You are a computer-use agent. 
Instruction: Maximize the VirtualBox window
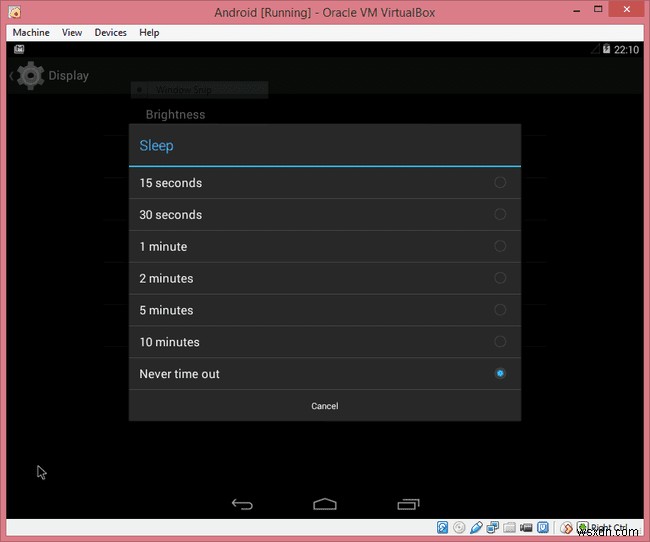pos(598,9)
